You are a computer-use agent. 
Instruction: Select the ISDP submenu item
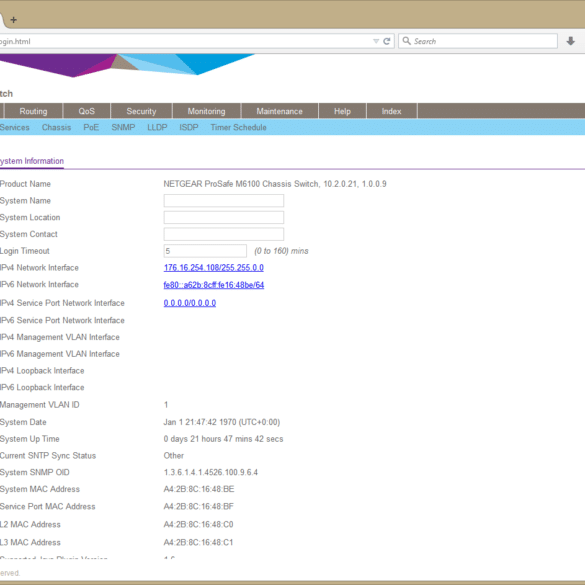[189, 128]
